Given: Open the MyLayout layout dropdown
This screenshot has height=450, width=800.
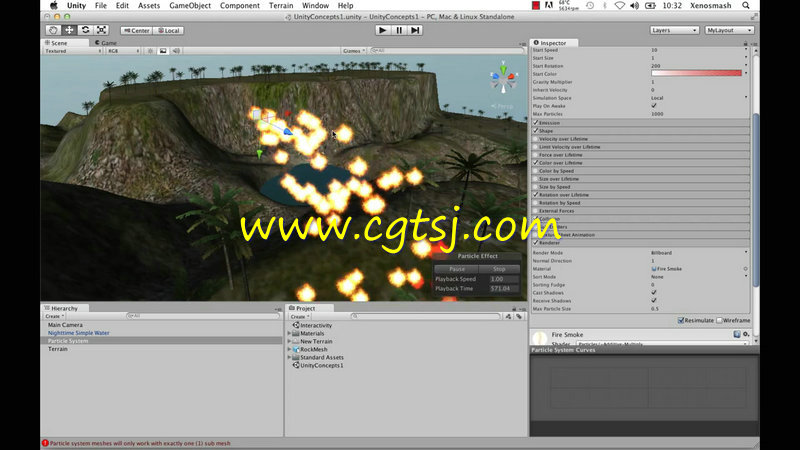Looking at the screenshot, I should pyautogui.click(x=729, y=30).
